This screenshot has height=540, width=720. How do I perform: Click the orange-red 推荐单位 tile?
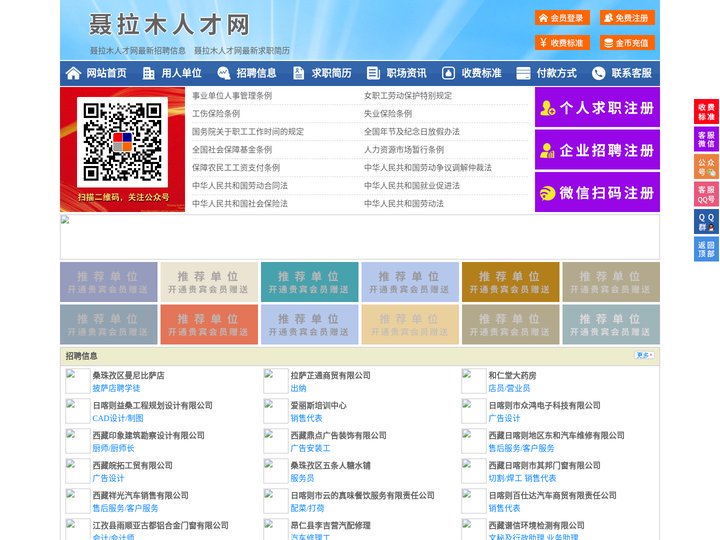coord(209,324)
